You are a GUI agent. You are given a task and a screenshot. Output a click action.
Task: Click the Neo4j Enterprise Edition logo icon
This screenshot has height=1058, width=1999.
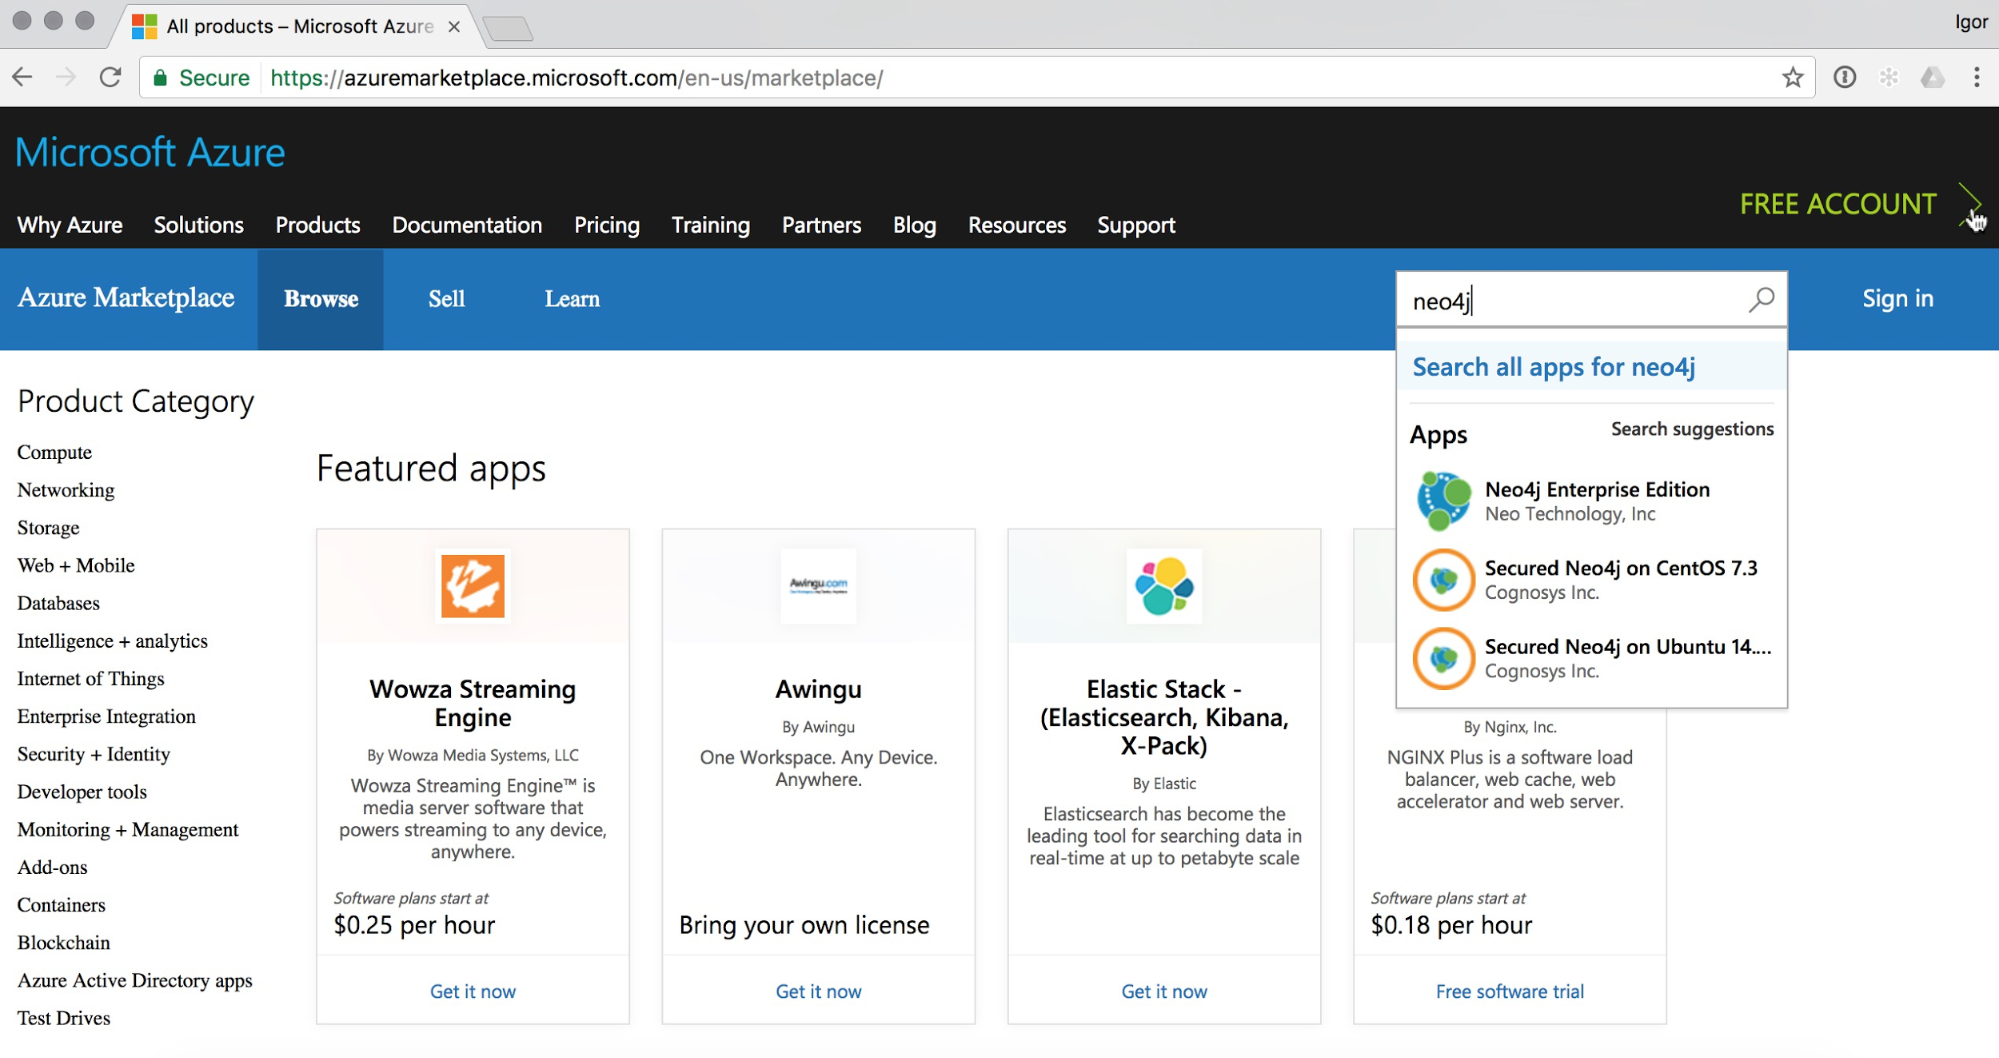[x=1443, y=500]
